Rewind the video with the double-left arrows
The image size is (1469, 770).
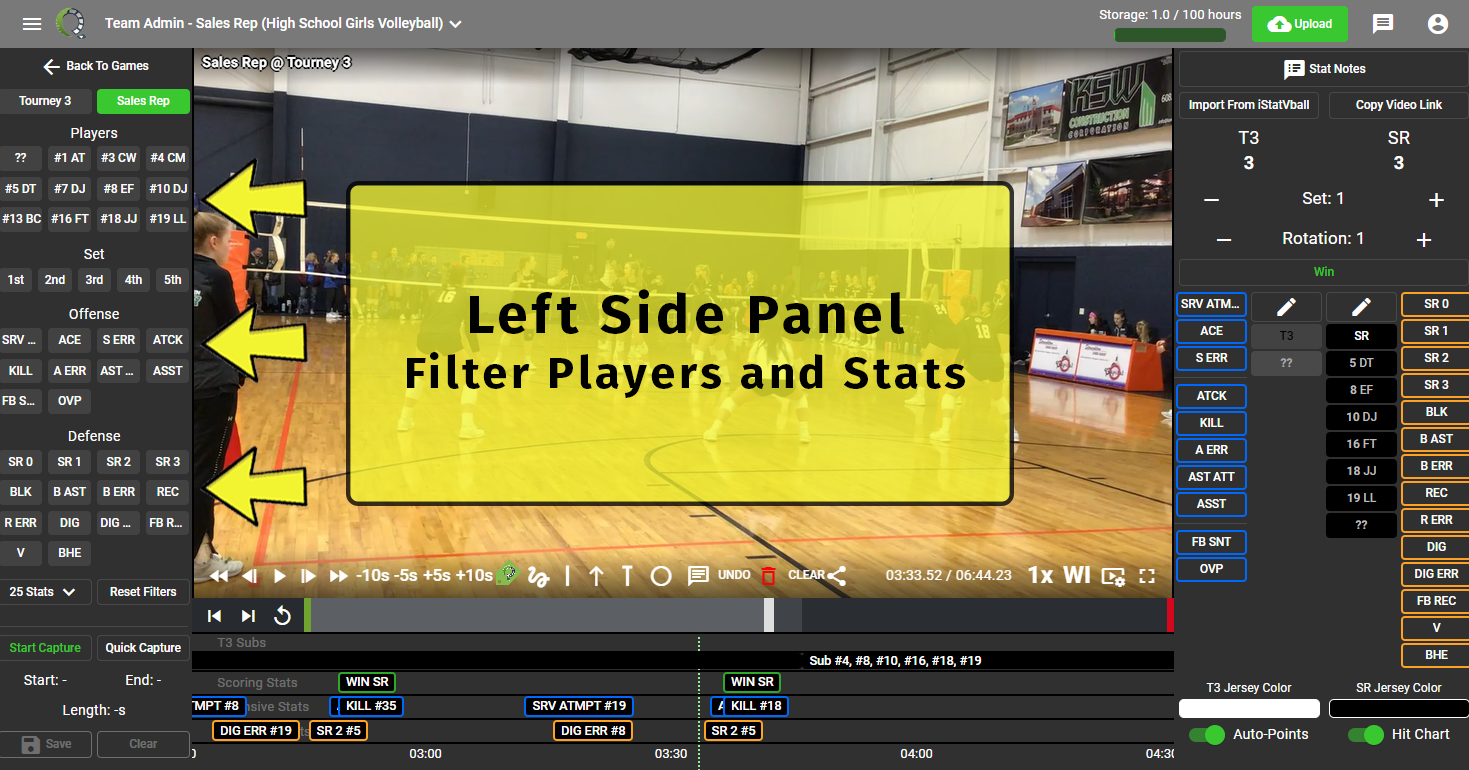[219, 576]
